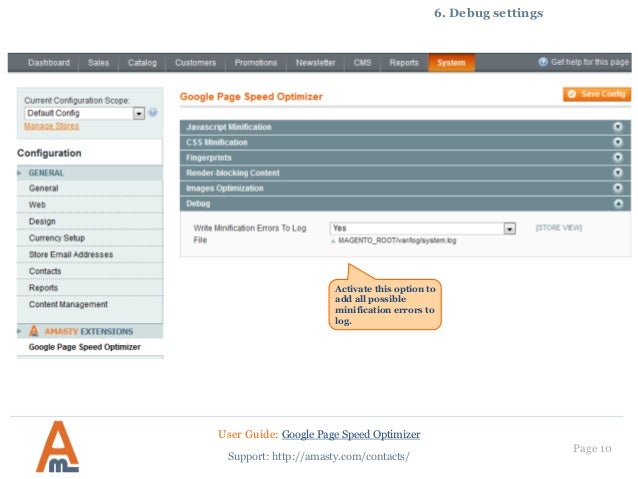Open the Reports menu in top navigation

[x=404, y=63]
